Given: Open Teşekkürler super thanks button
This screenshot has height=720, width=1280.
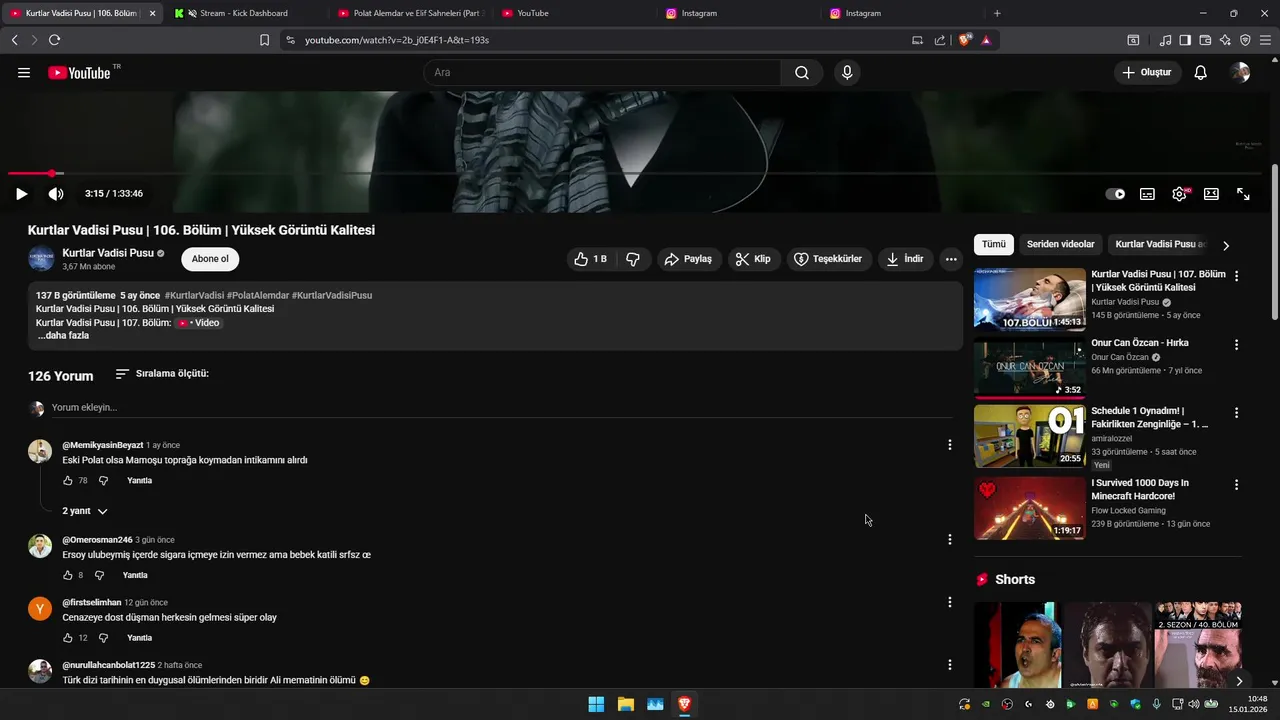Looking at the screenshot, I should click(827, 259).
